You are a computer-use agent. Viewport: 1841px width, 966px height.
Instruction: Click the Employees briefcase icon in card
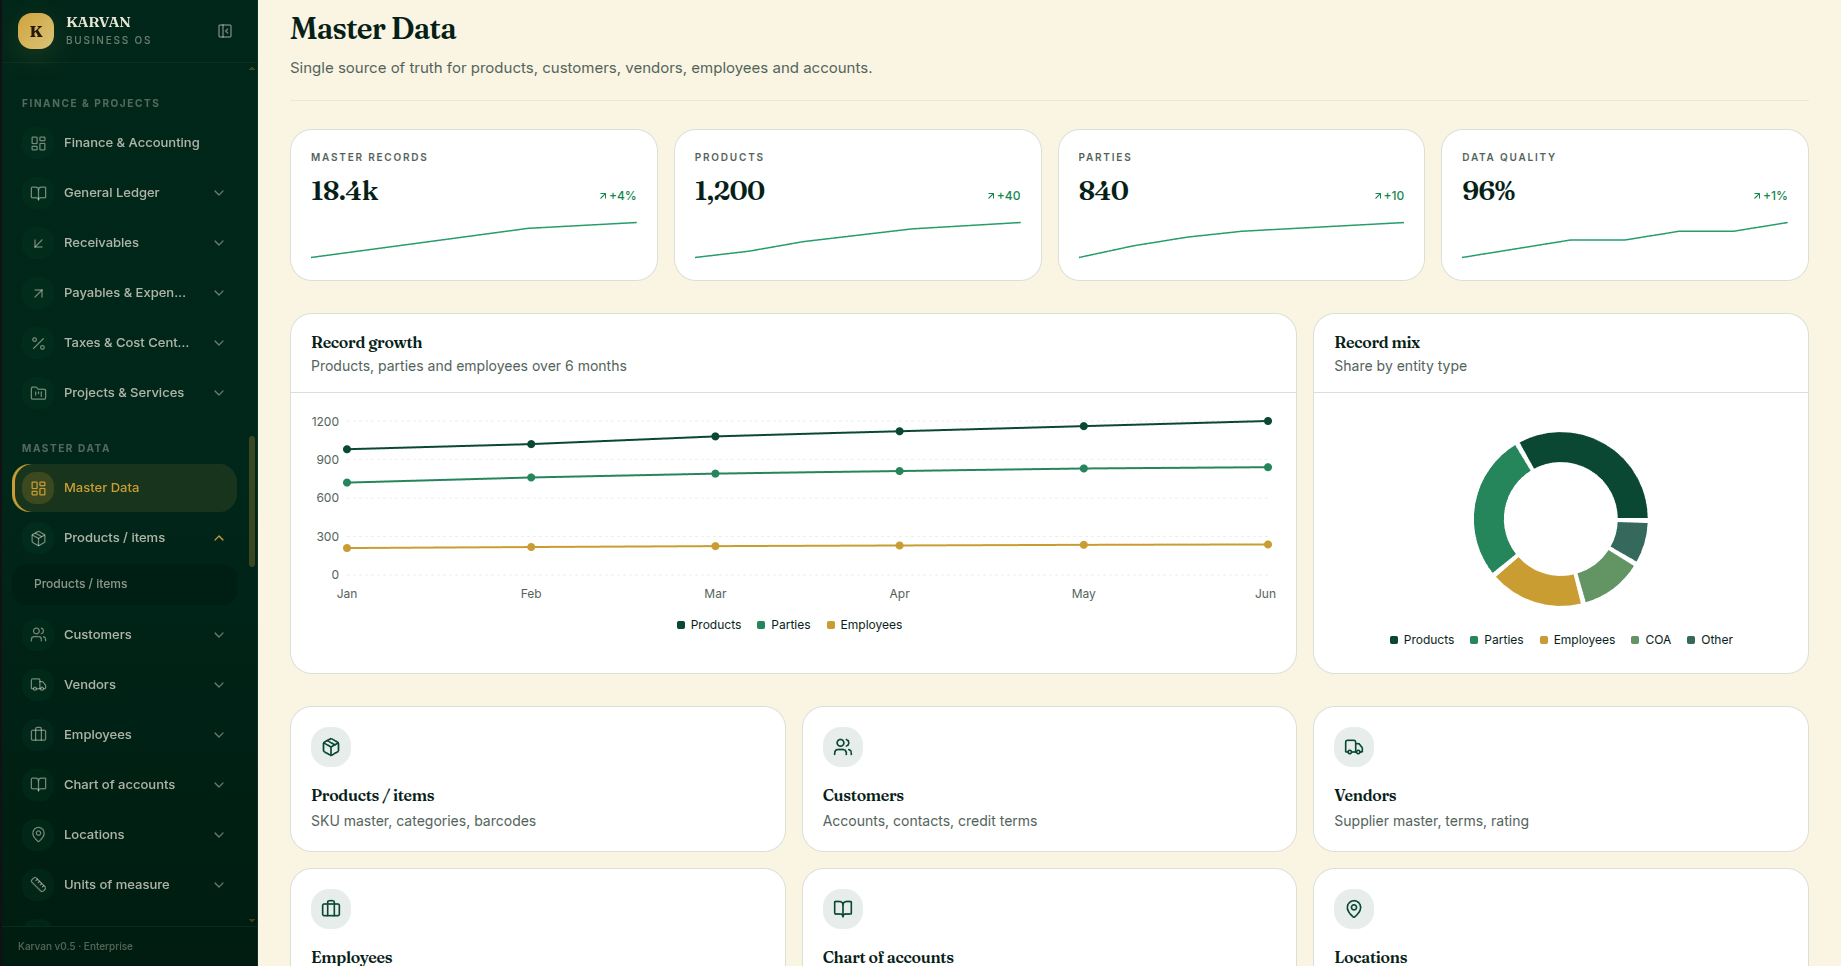331,909
